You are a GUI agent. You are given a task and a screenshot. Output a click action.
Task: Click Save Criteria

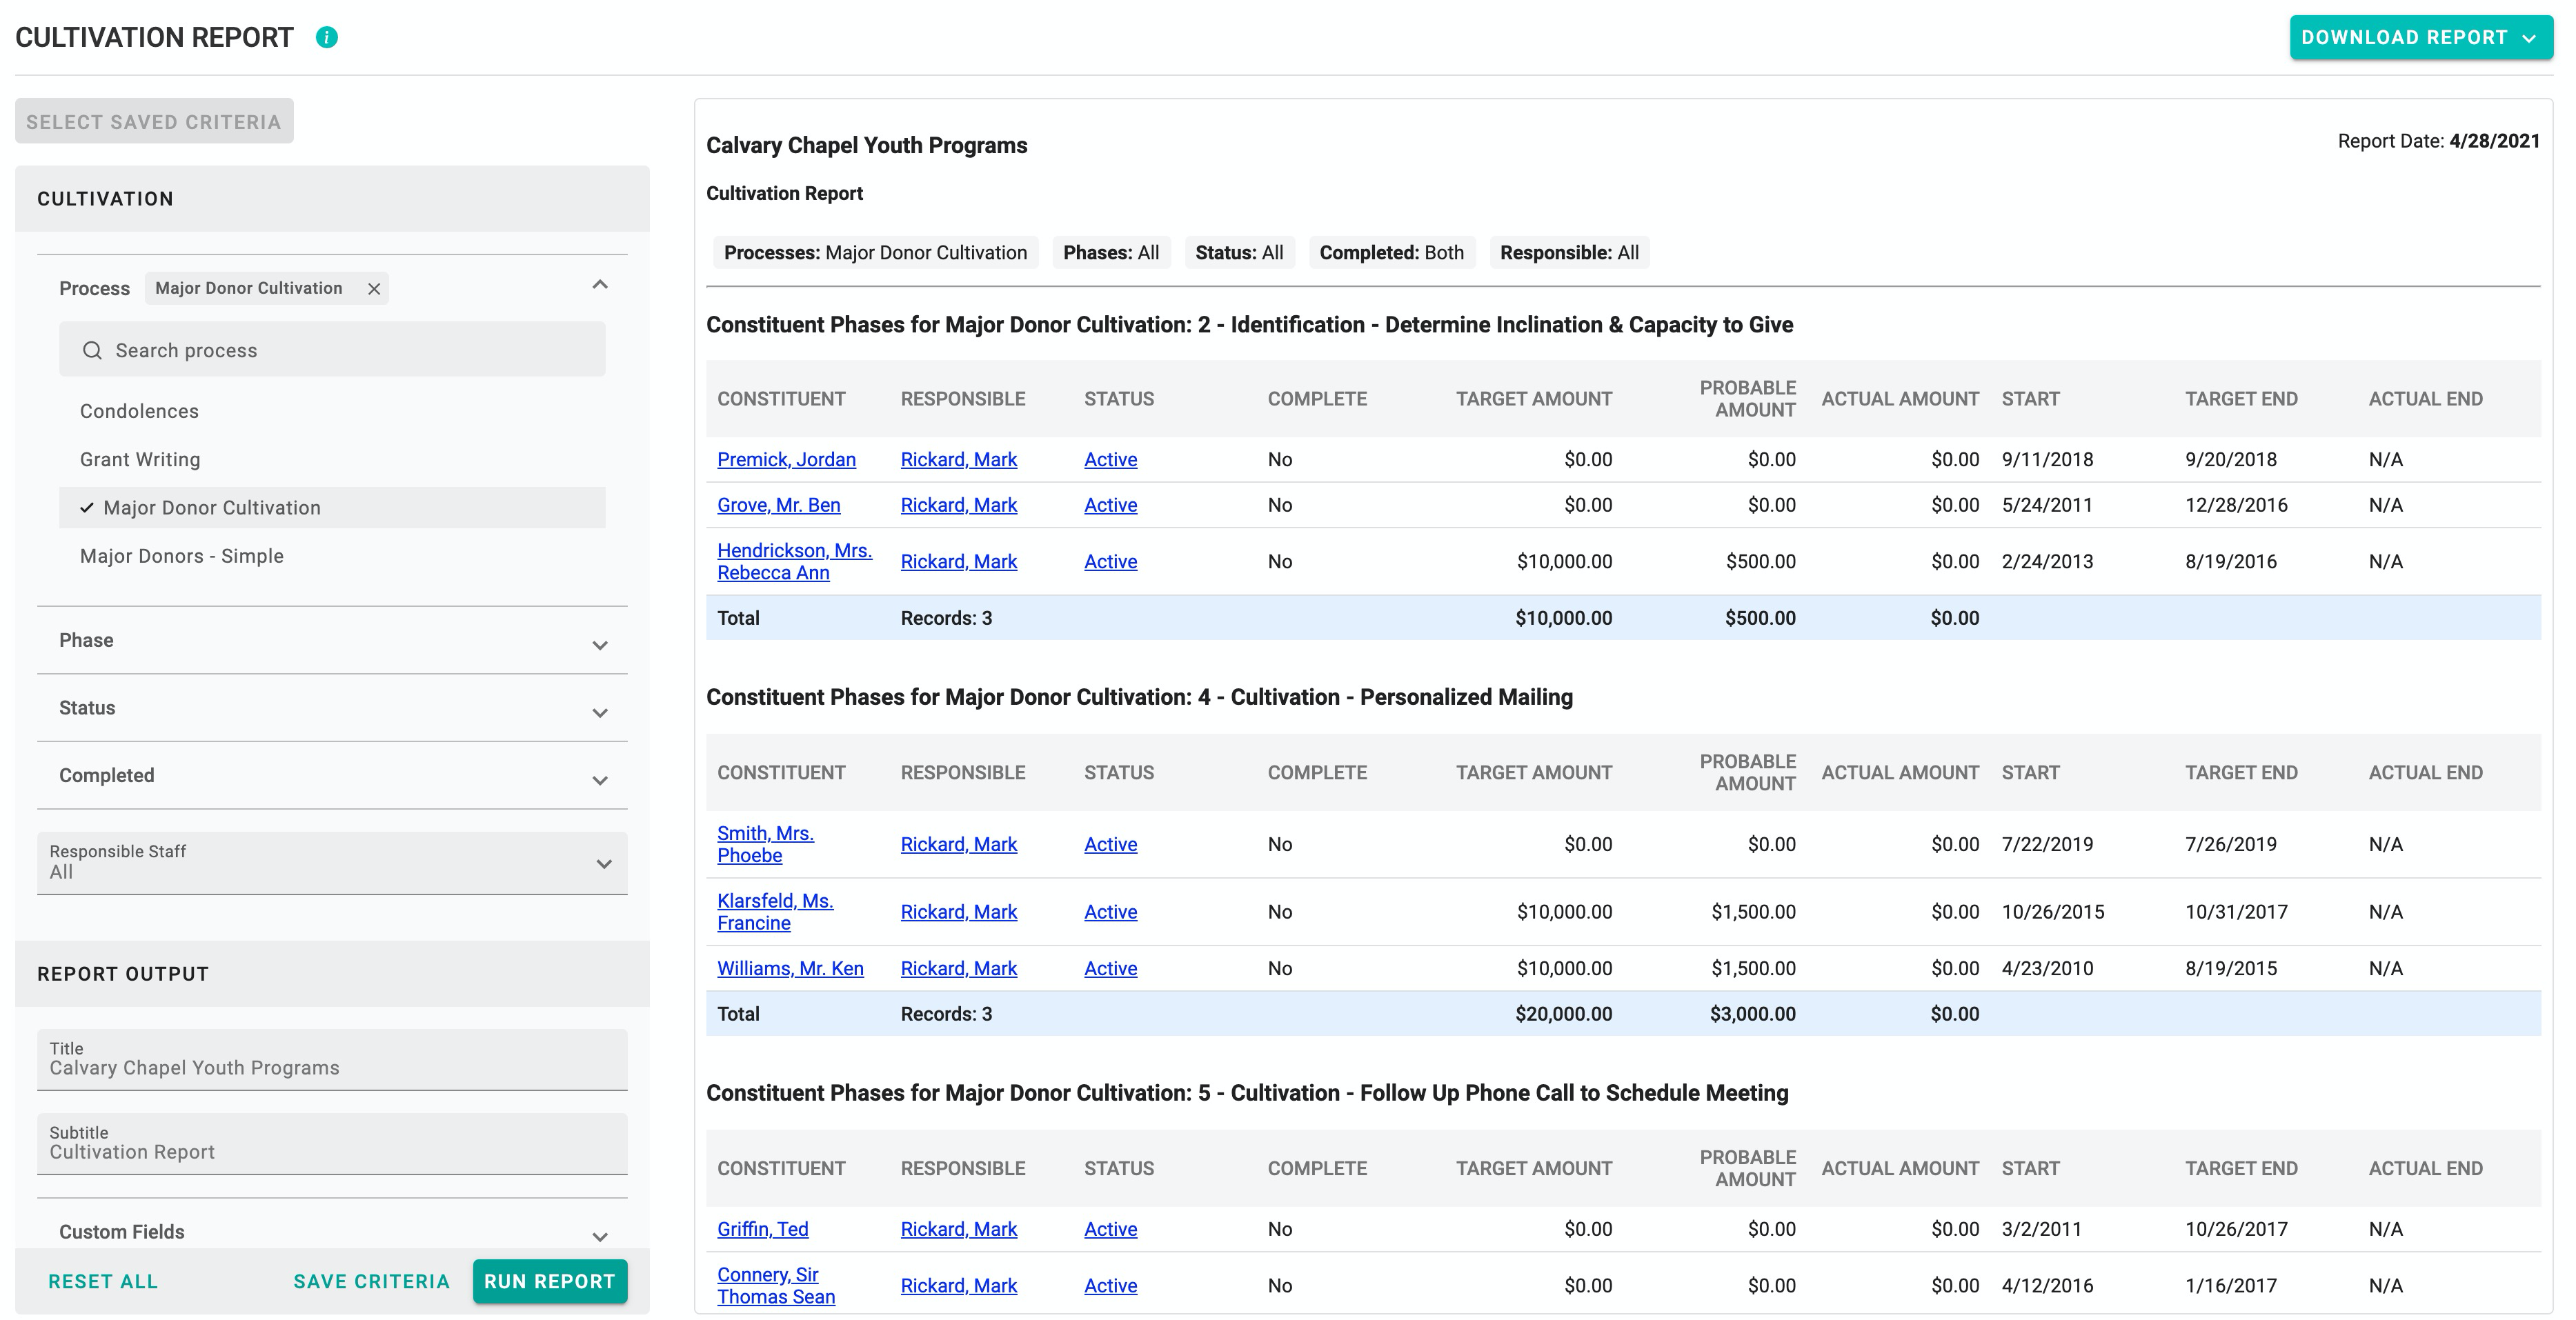tap(372, 1281)
